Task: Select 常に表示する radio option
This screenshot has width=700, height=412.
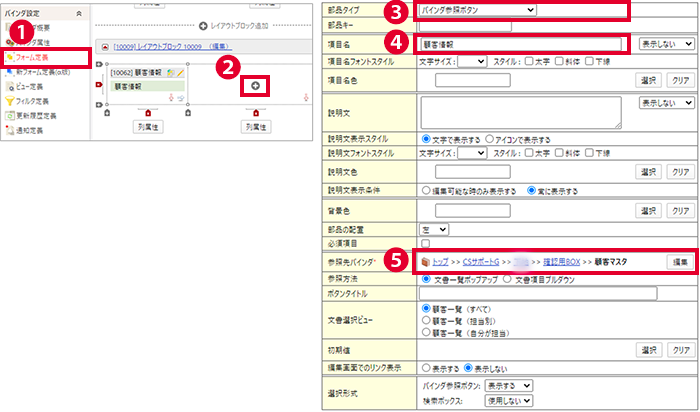Action: point(531,191)
